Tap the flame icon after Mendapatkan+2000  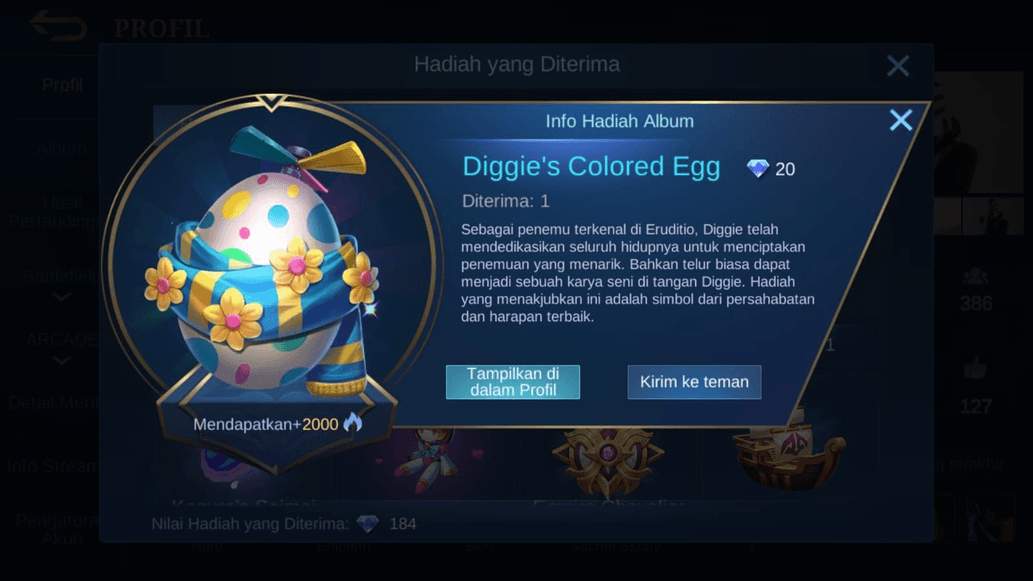353,424
